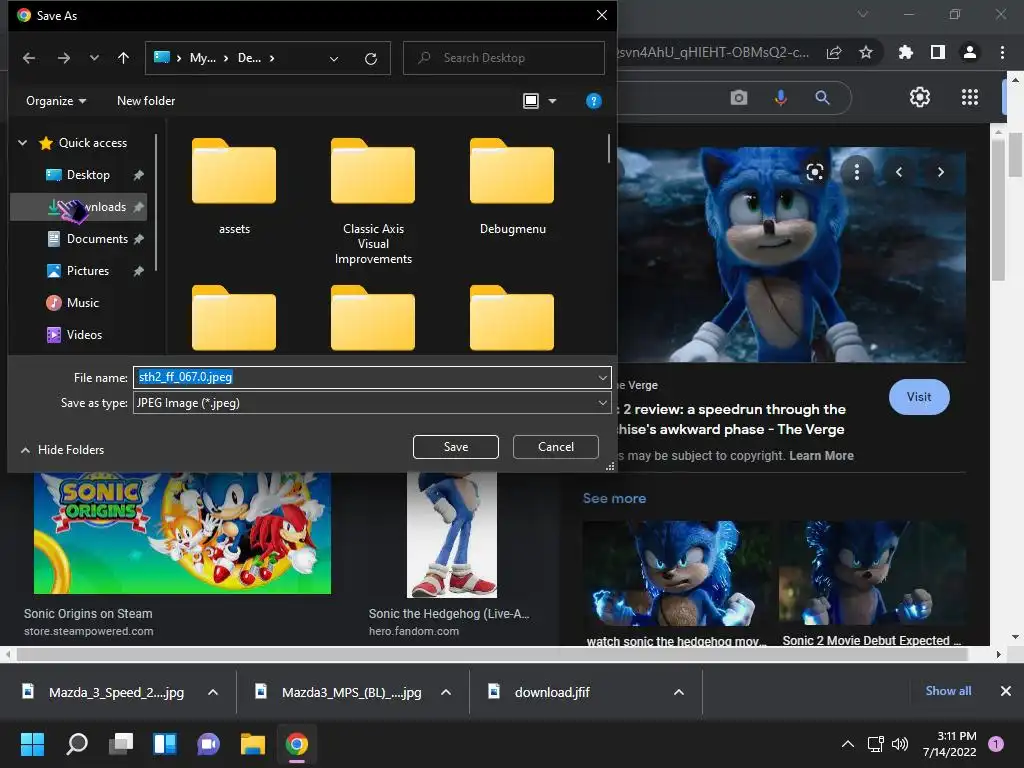
Task: Search by image camera icon
Action: 739,98
